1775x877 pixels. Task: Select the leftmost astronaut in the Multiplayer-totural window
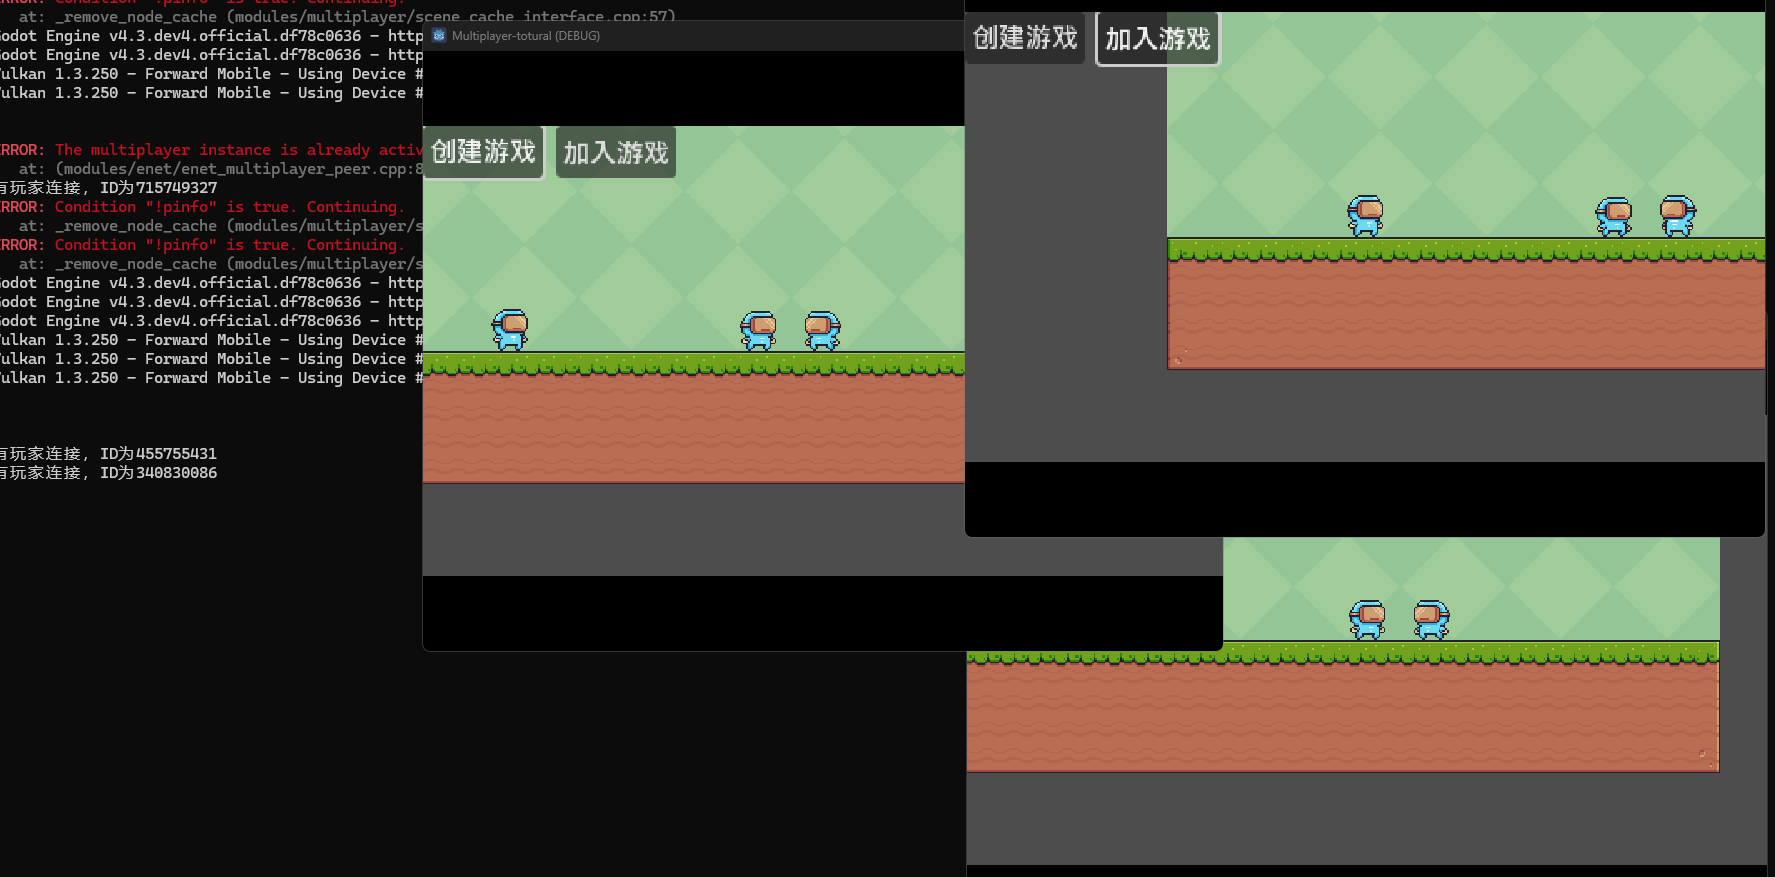[x=510, y=329]
